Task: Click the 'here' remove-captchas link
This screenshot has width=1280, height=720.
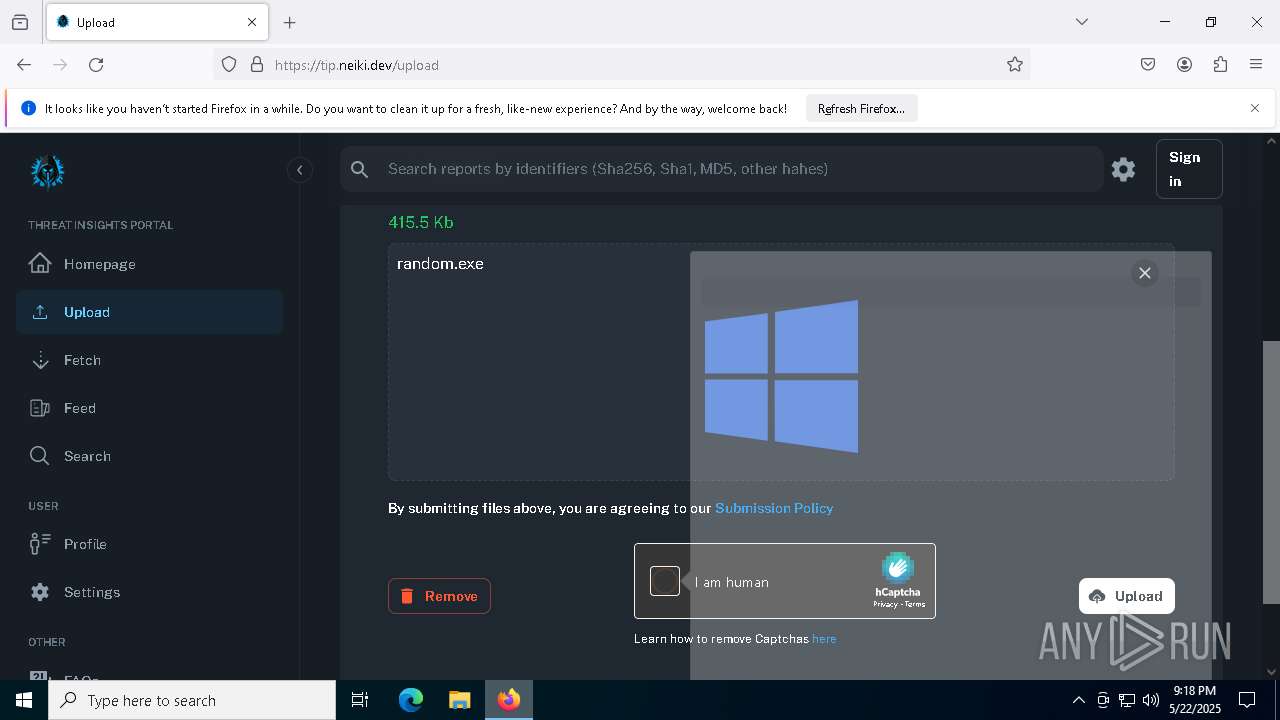Action: [x=824, y=639]
